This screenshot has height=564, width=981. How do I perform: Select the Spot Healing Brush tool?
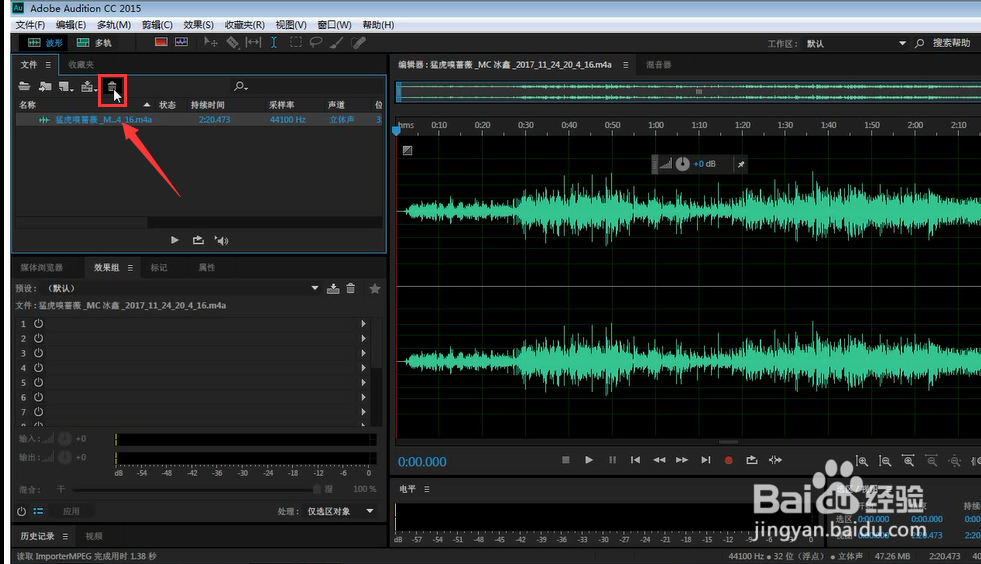358,43
